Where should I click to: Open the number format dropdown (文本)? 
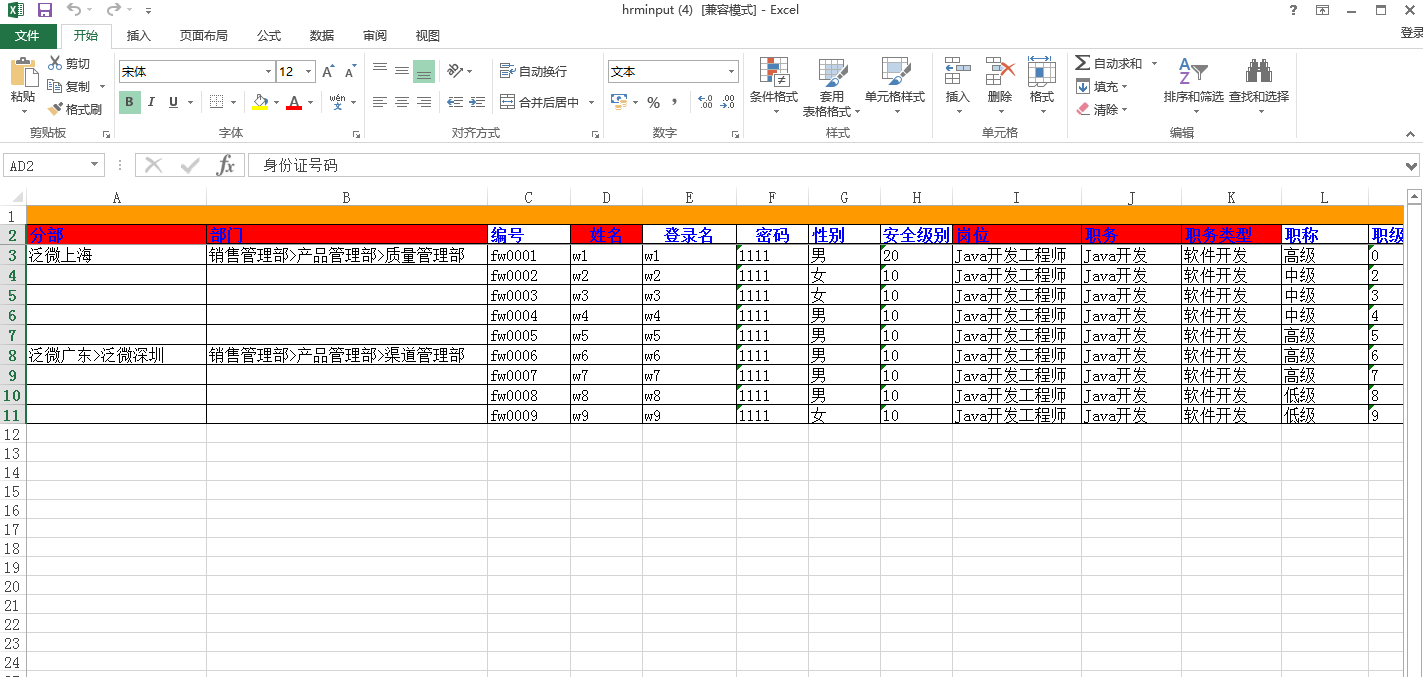tap(731, 72)
